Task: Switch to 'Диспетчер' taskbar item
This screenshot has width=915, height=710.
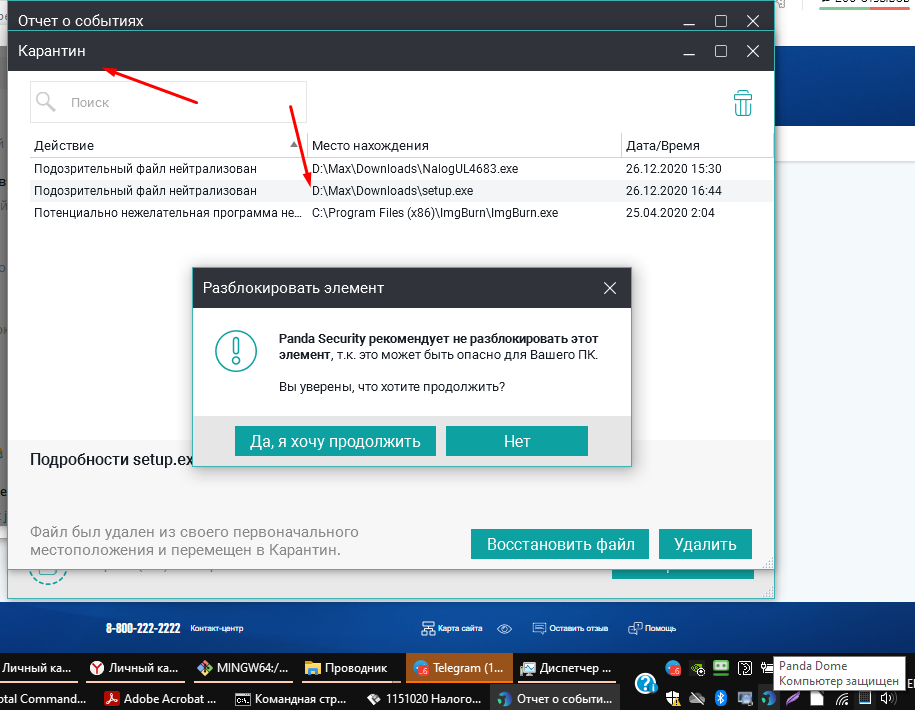Action: (566, 668)
